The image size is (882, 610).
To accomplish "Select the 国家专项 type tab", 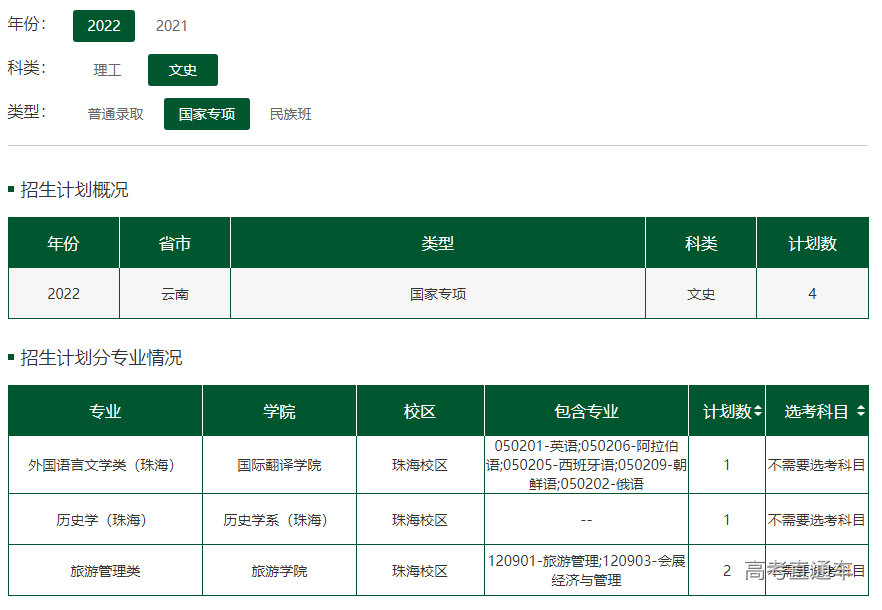I will tap(207, 114).
